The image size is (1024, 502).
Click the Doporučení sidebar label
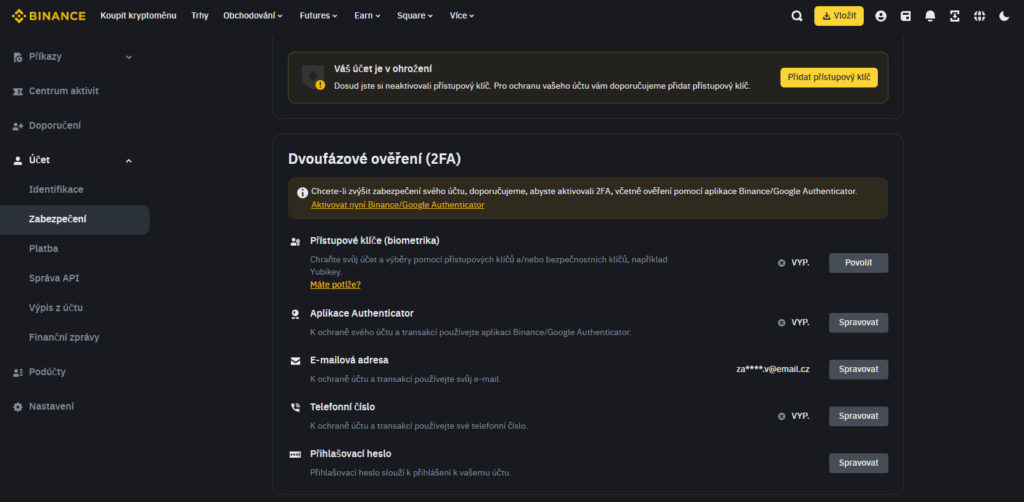click(x=55, y=125)
